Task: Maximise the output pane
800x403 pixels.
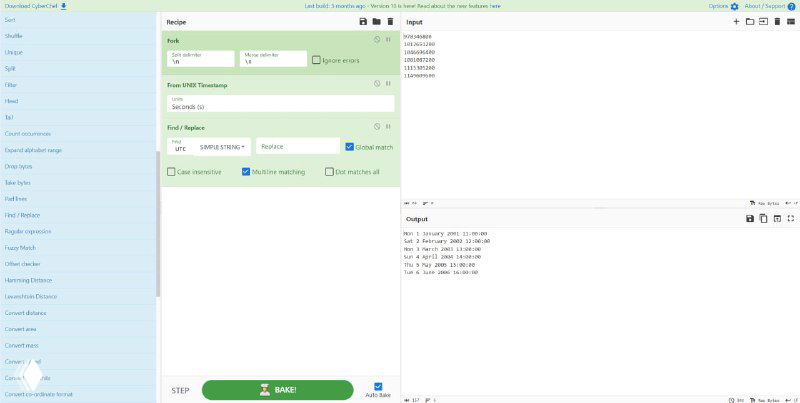Action: click(x=791, y=218)
